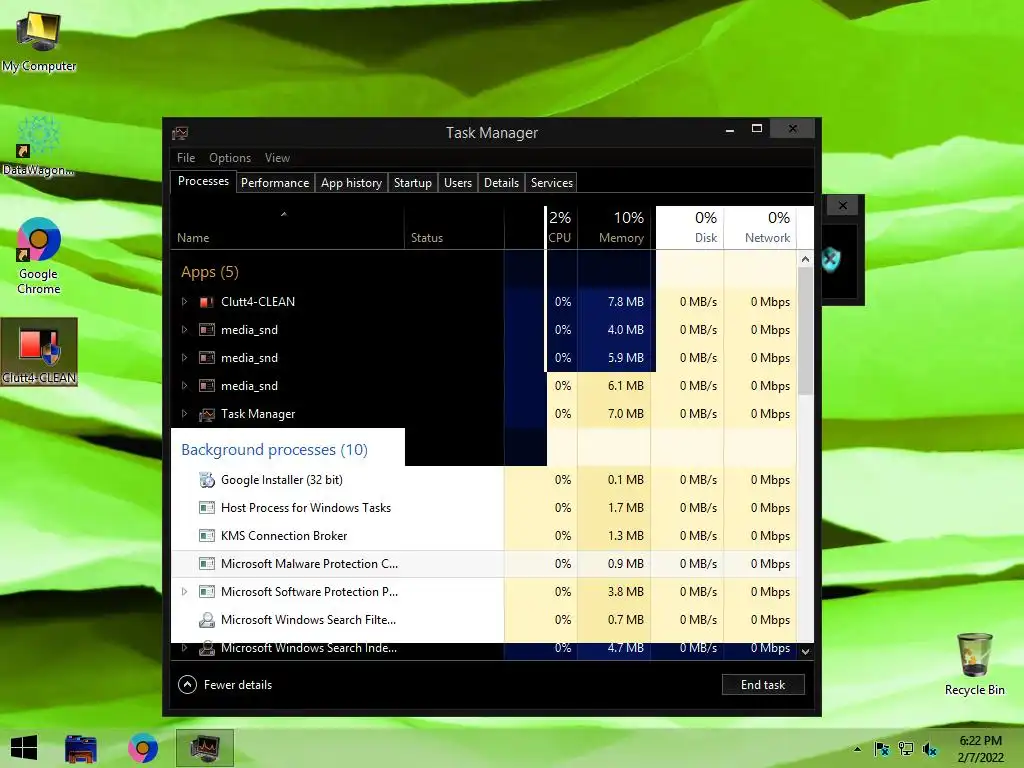Expand Microsoft Software Protection Platform row
Image resolution: width=1024 pixels, height=768 pixels.
click(184, 592)
